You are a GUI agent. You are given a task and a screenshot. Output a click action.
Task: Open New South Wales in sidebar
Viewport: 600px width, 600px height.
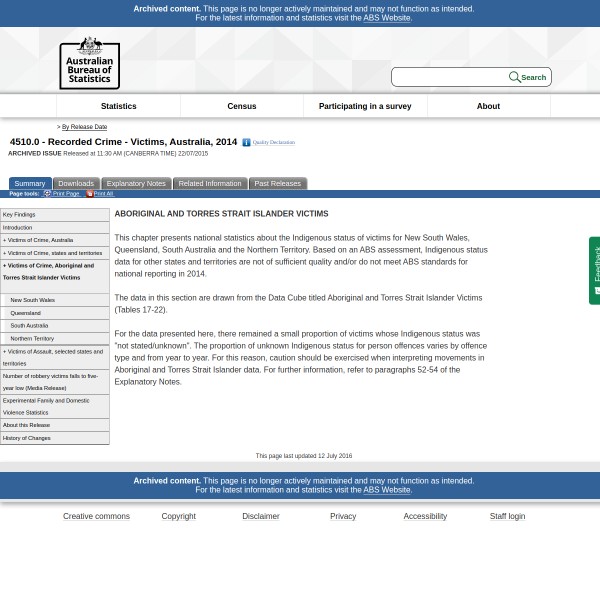(33, 300)
